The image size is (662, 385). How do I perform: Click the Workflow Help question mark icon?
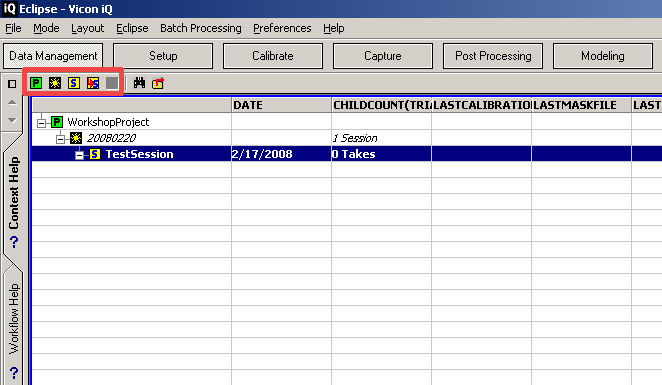[14, 373]
